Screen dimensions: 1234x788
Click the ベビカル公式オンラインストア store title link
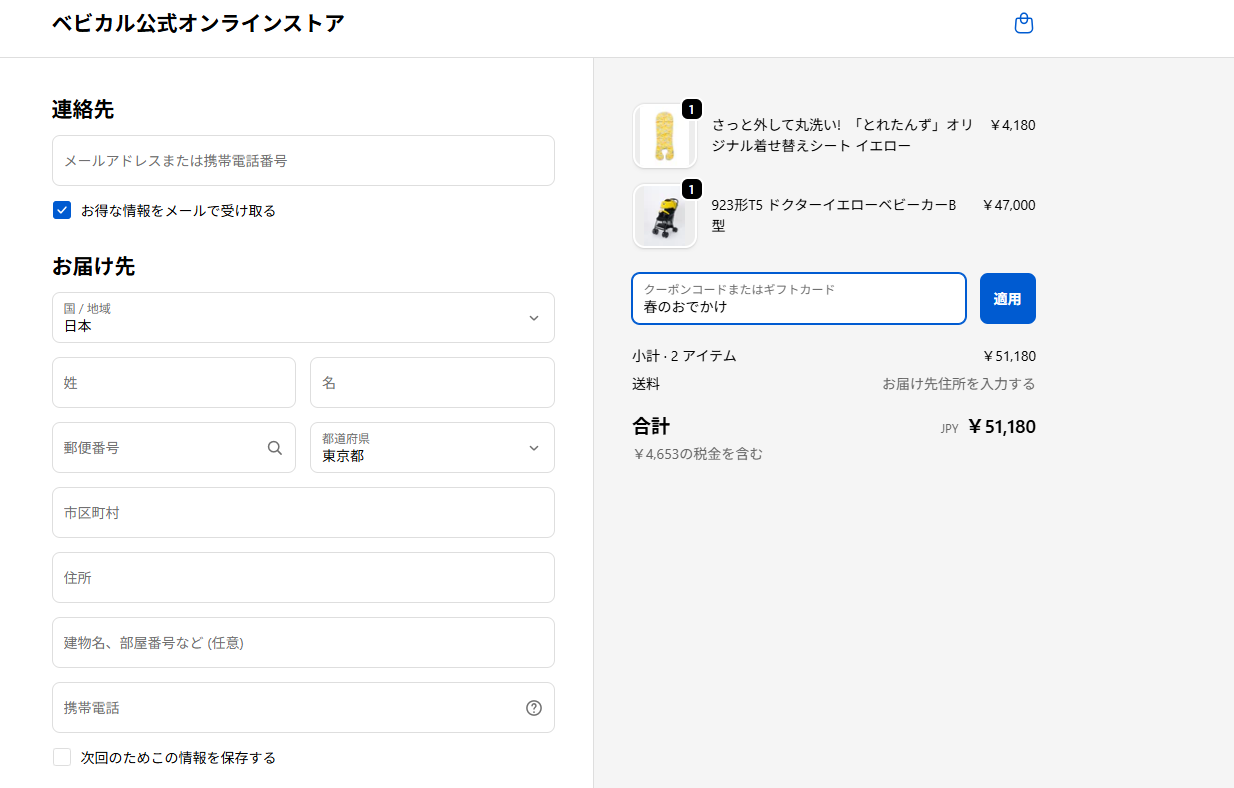tap(198, 23)
